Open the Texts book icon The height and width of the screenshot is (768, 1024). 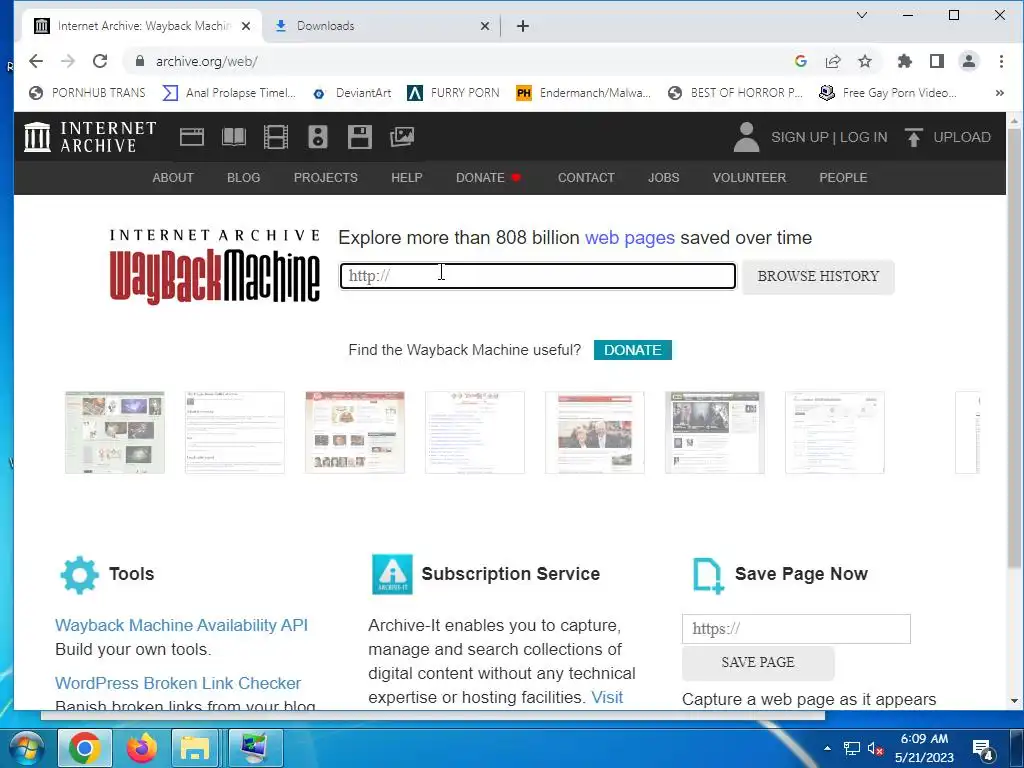click(234, 137)
